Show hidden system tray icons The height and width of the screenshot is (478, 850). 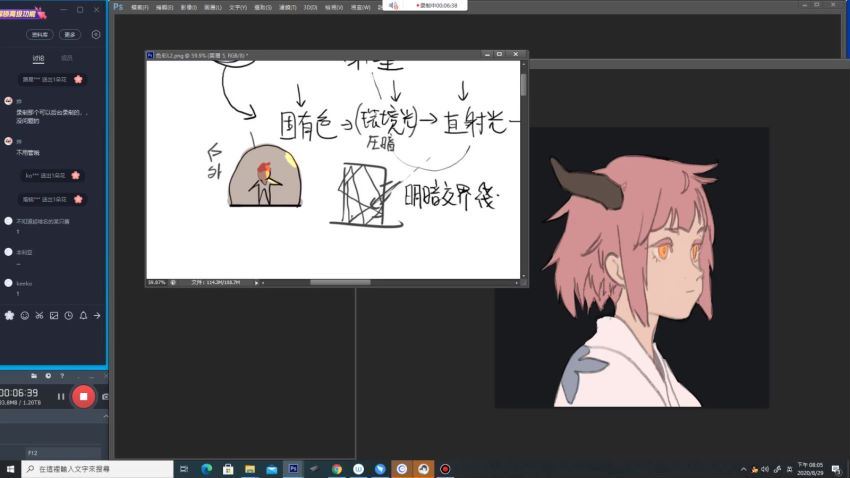[x=743, y=468]
